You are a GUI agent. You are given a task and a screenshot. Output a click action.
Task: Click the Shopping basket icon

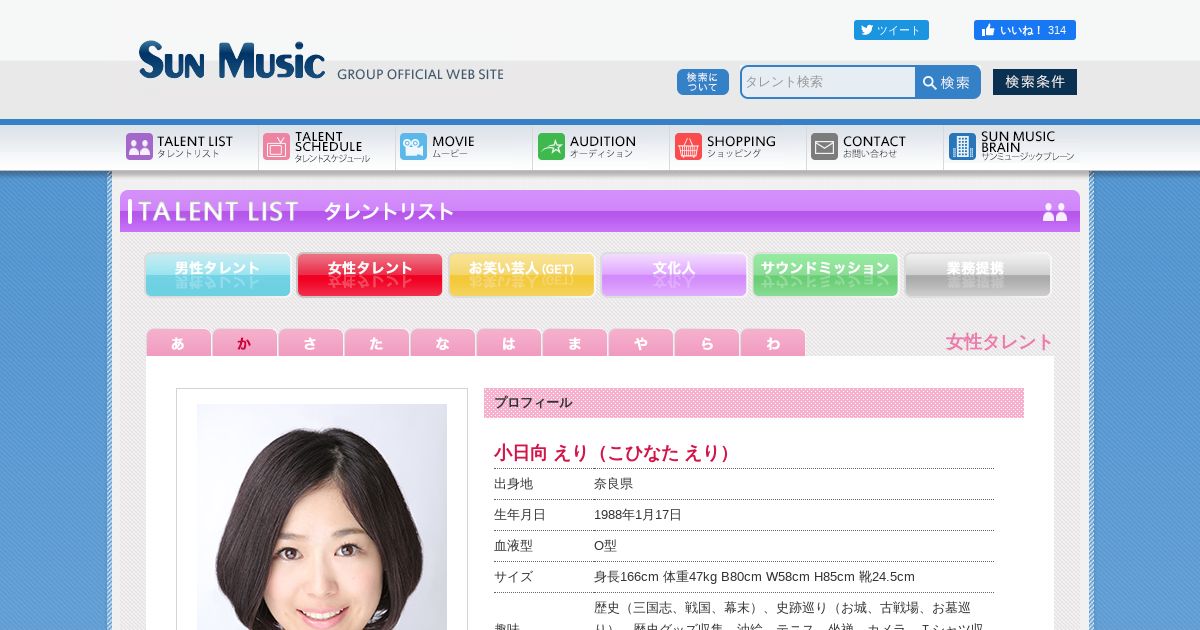tap(688, 147)
